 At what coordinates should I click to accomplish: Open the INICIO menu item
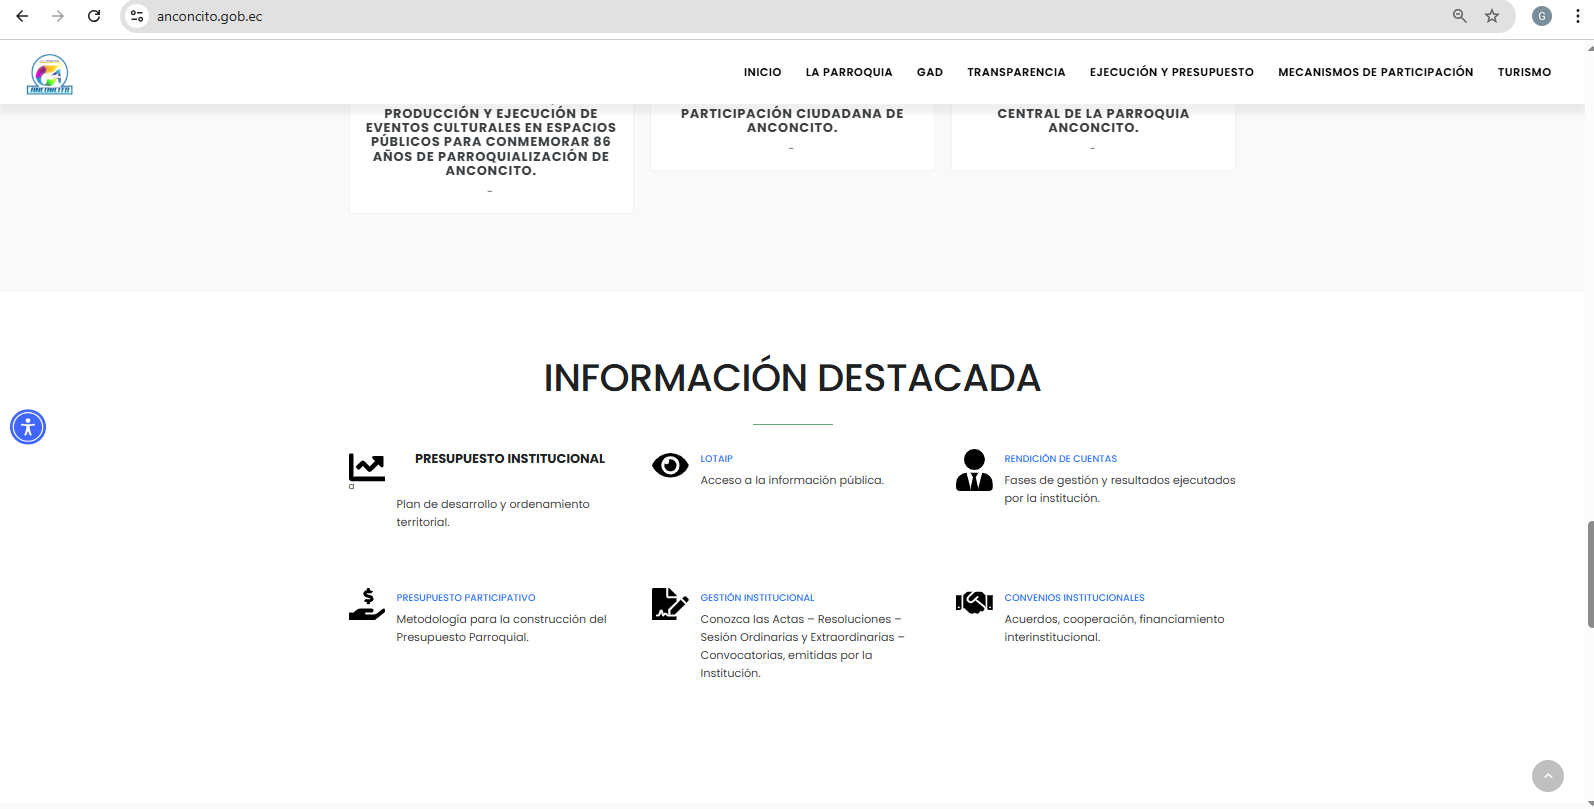pos(762,72)
